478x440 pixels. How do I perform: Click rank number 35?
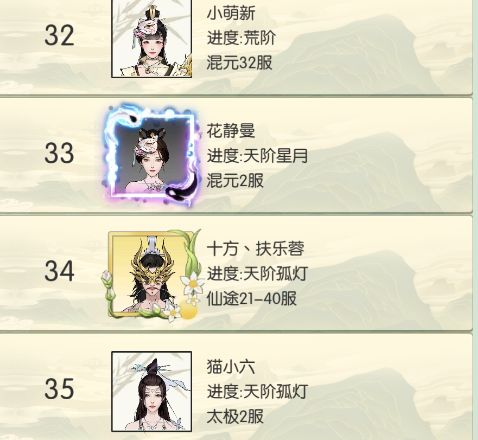pos(59,389)
